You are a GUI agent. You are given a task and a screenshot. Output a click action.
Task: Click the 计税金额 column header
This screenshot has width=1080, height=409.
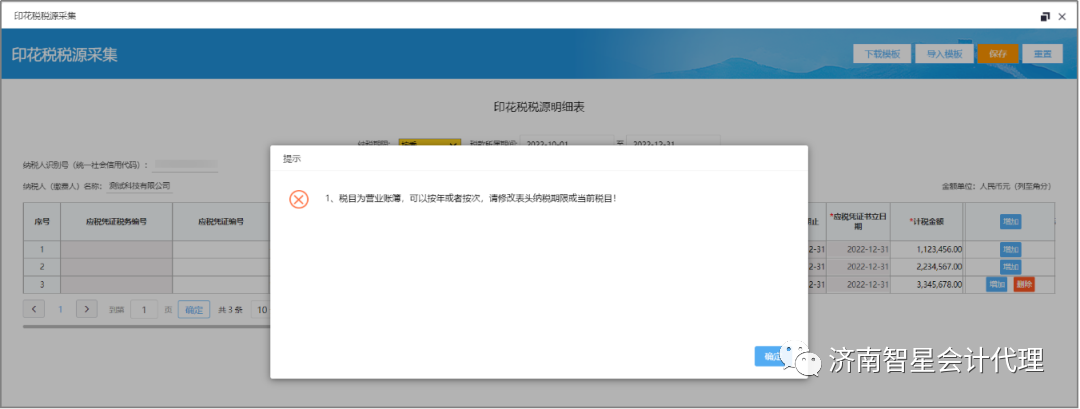[927, 222]
